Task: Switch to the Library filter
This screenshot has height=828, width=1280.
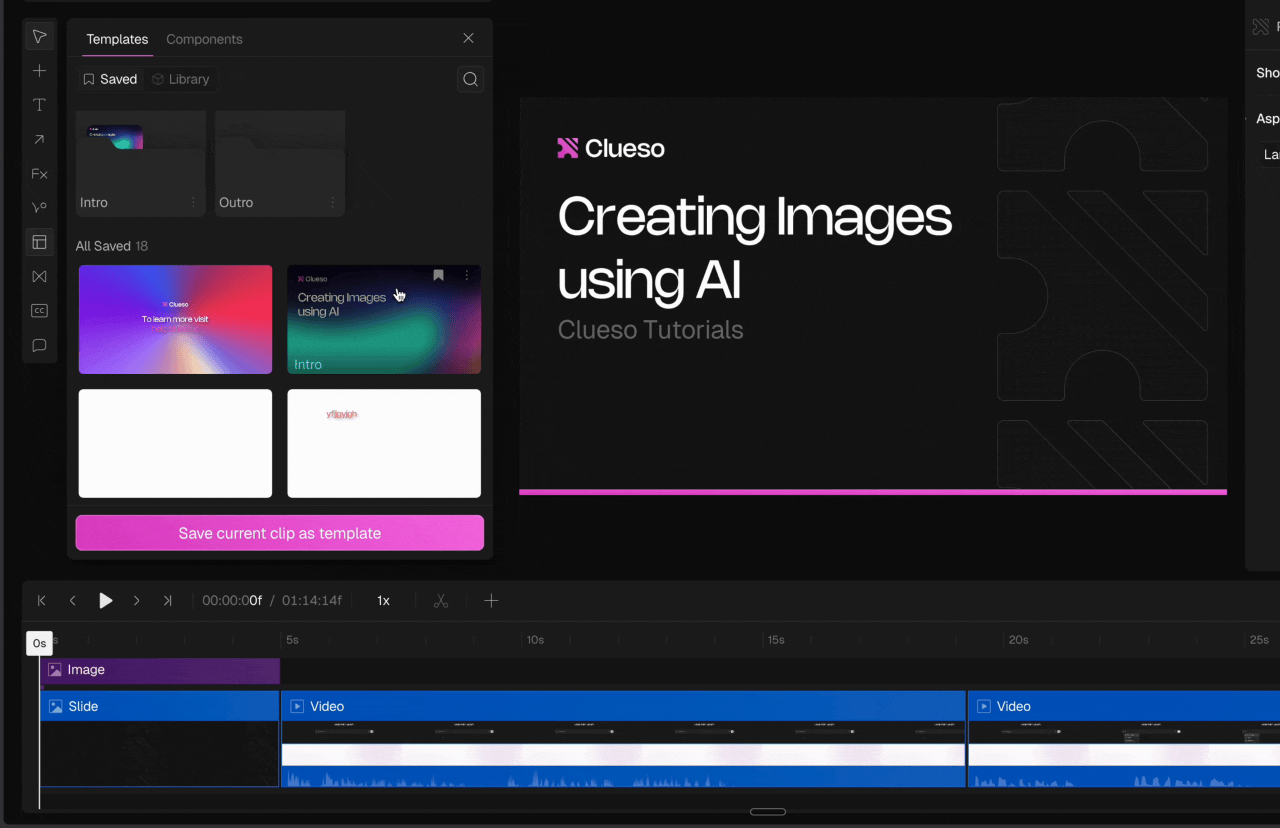Action: 181,78
